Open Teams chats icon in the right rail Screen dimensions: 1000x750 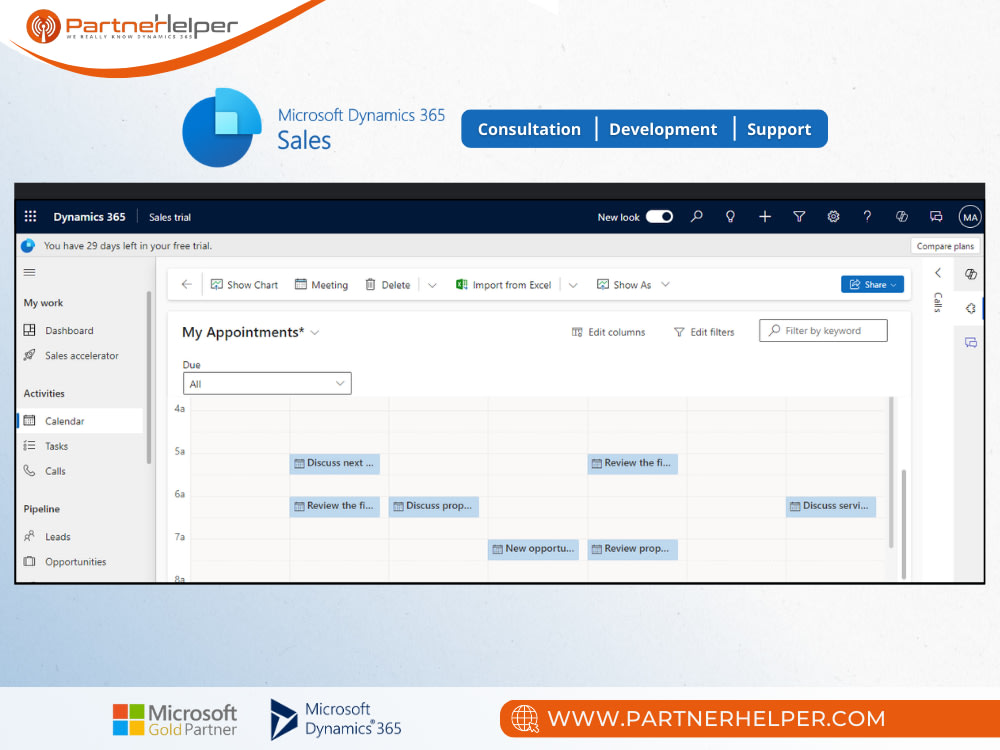pos(971,343)
